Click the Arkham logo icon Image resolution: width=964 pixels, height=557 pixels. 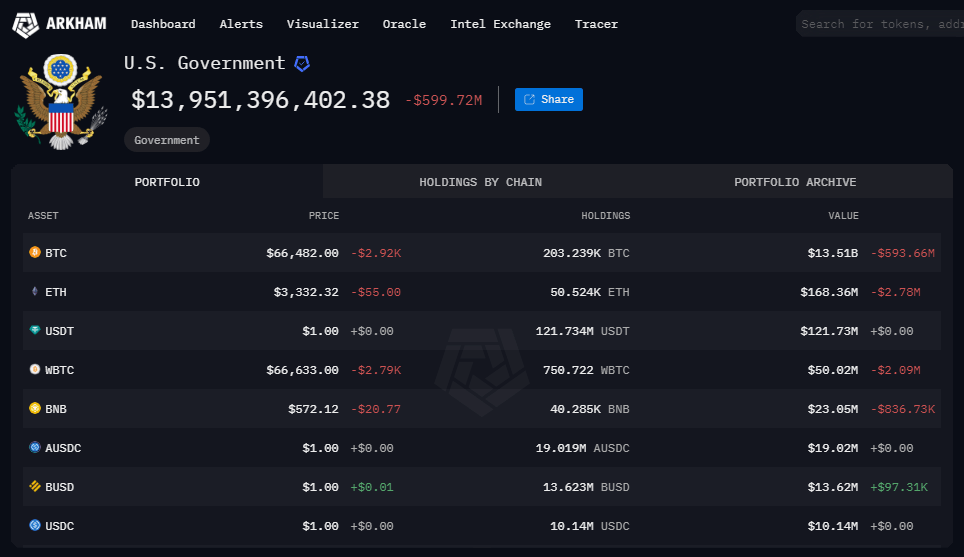coord(26,24)
